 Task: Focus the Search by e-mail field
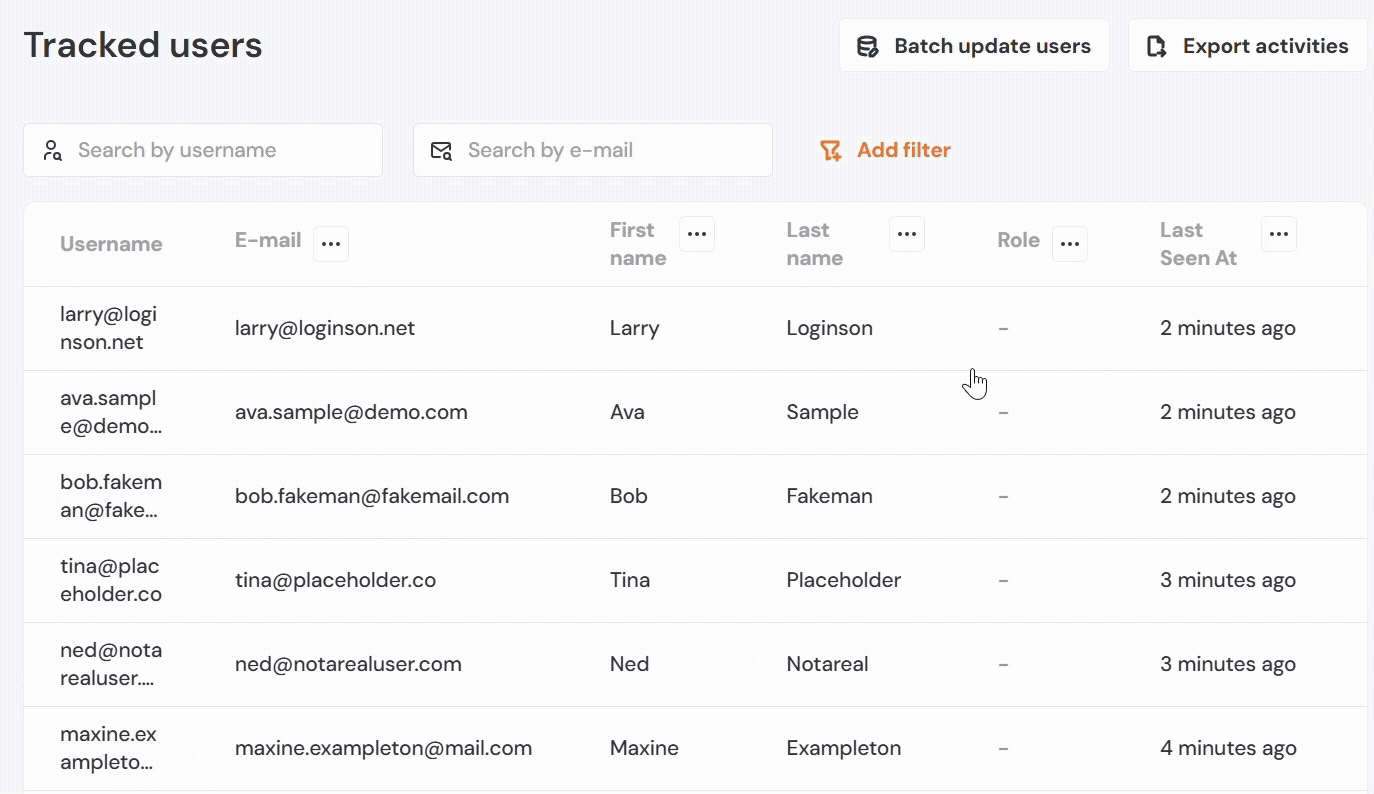click(x=610, y=150)
